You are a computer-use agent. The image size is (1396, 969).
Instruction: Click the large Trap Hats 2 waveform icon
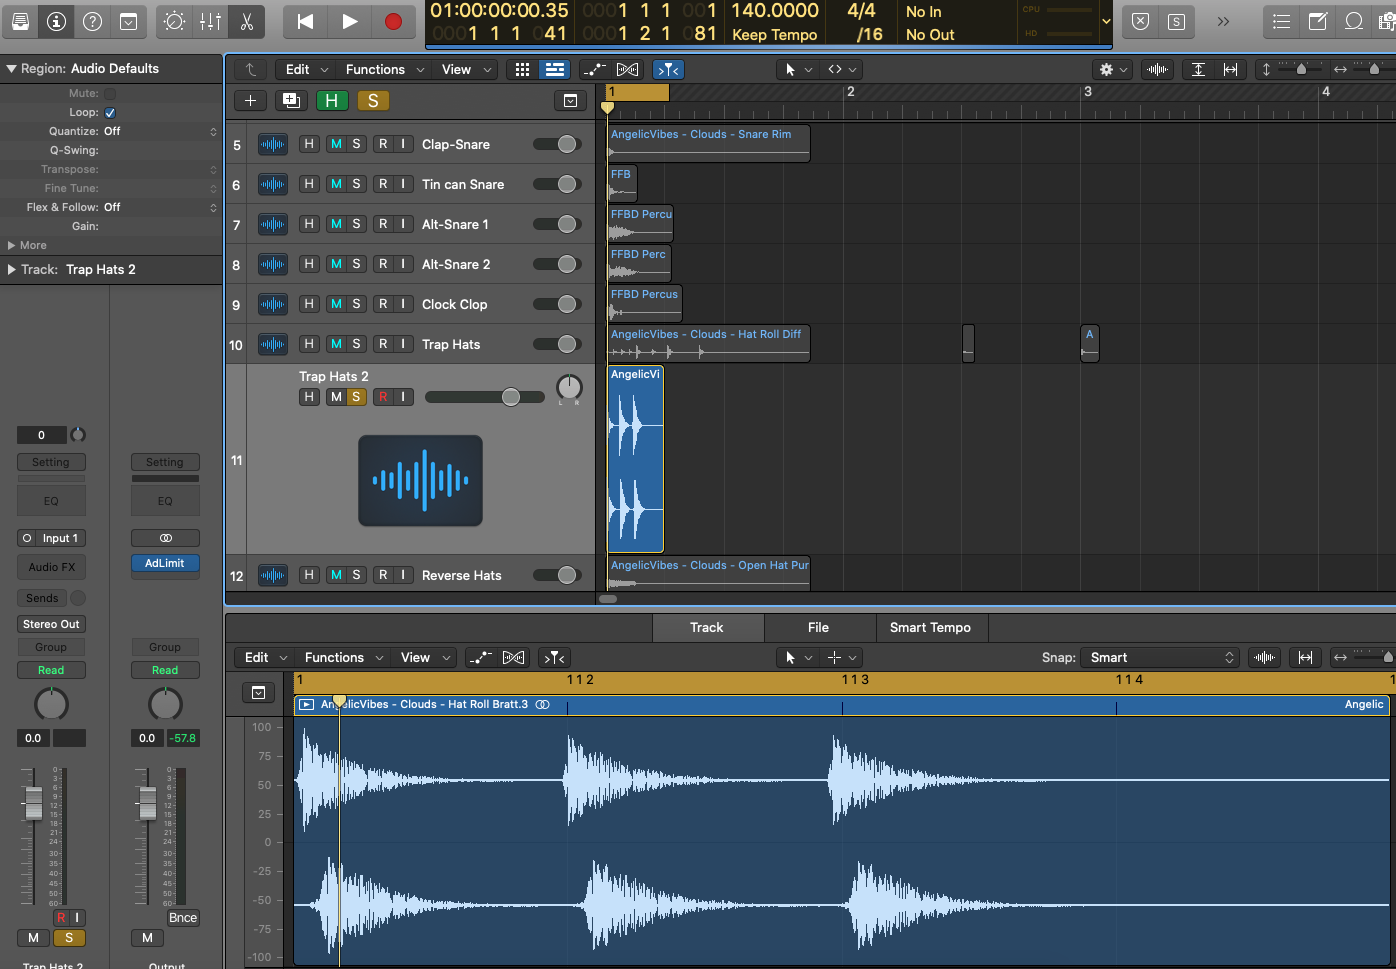[420, 480]
